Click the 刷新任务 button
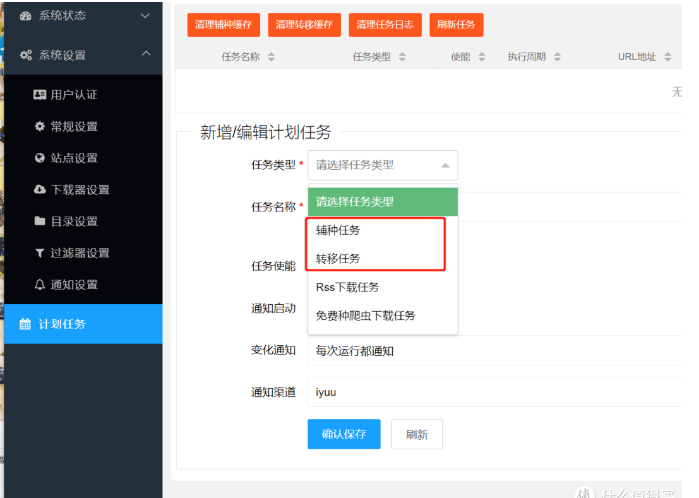Viewport: 699px width, 498px height. point(456,25)
